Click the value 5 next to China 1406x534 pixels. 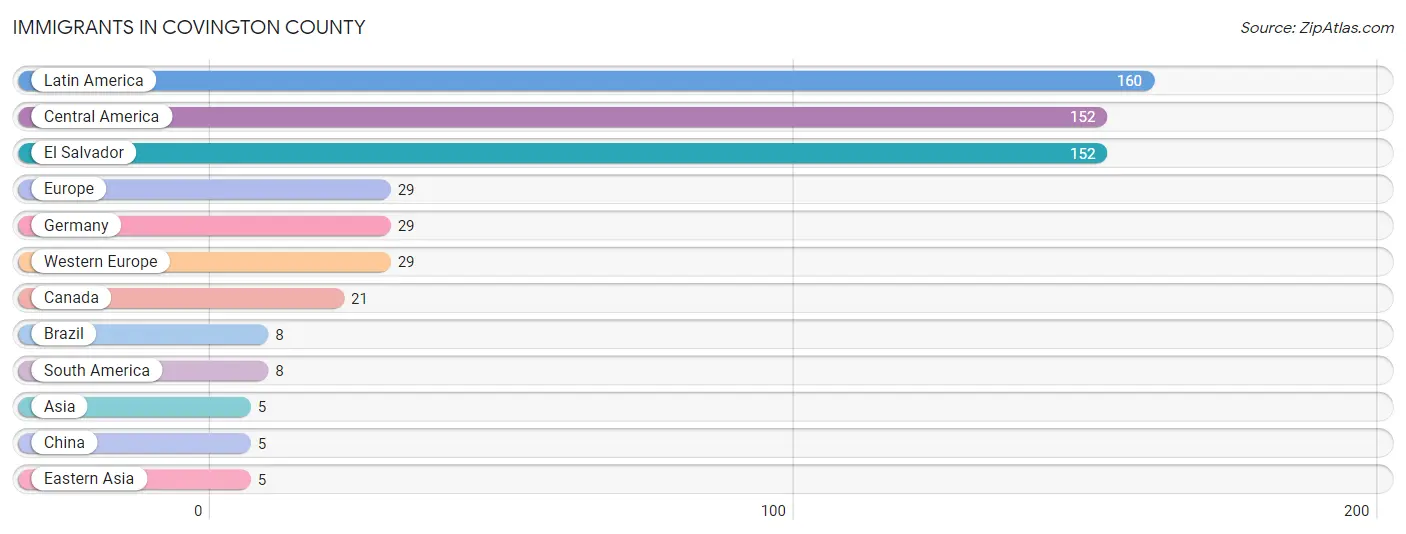coord(262,444)
